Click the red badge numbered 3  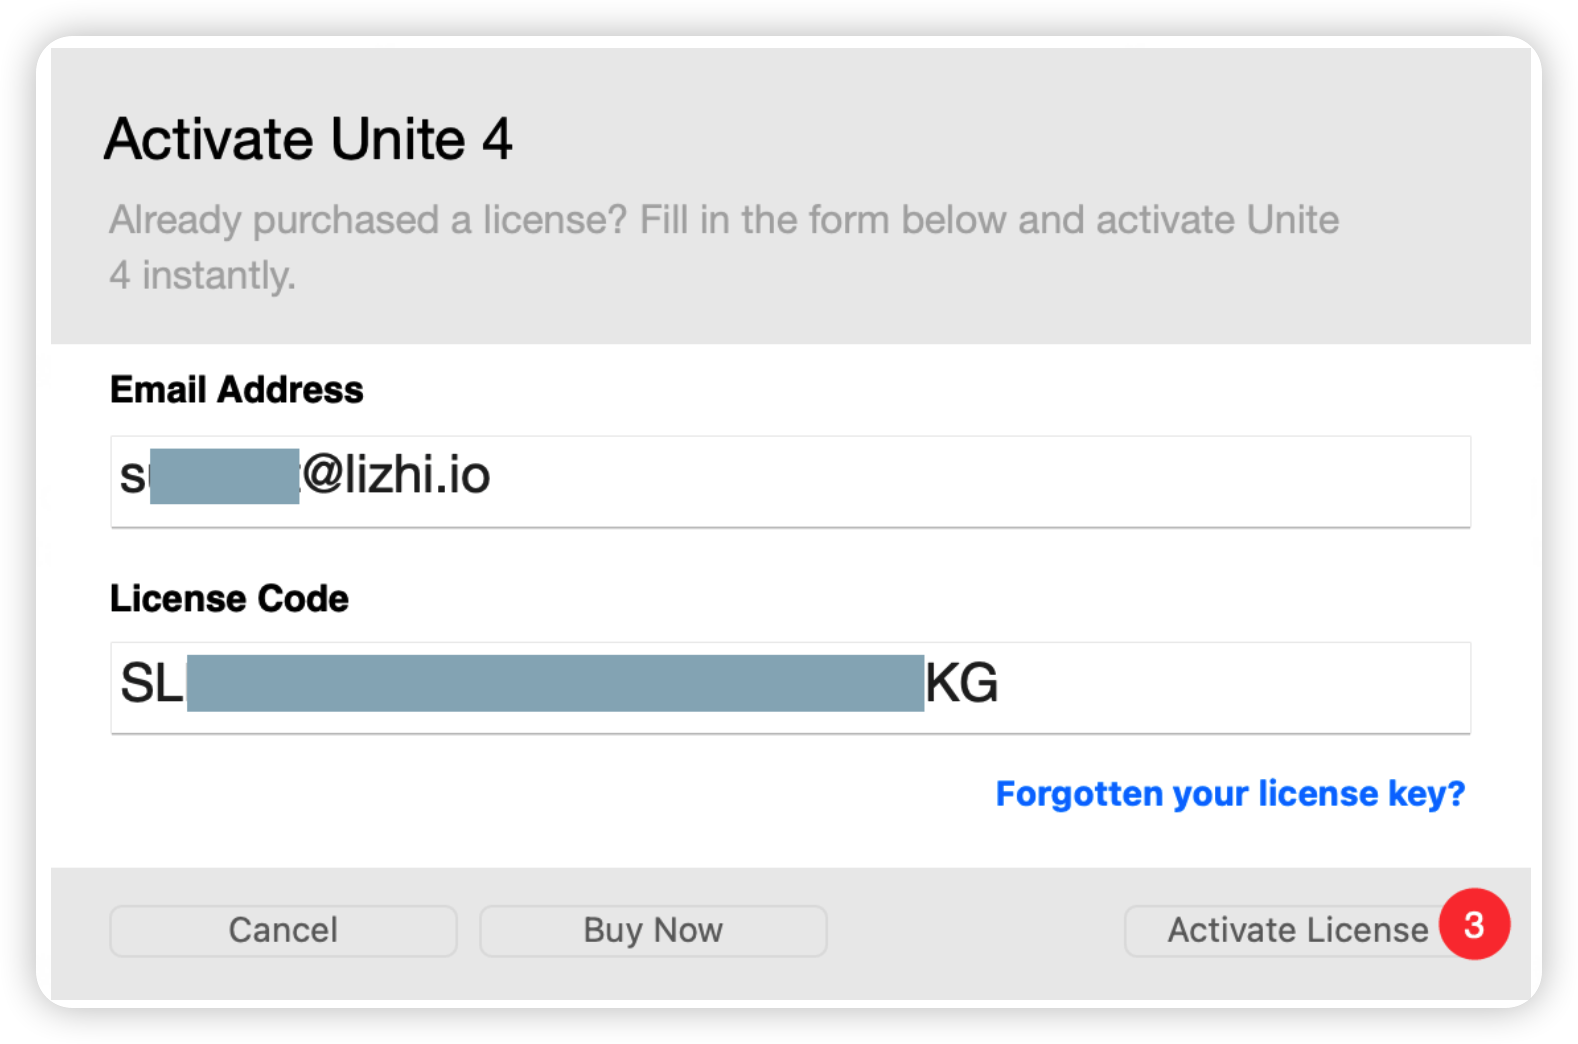pos(1474,925)
